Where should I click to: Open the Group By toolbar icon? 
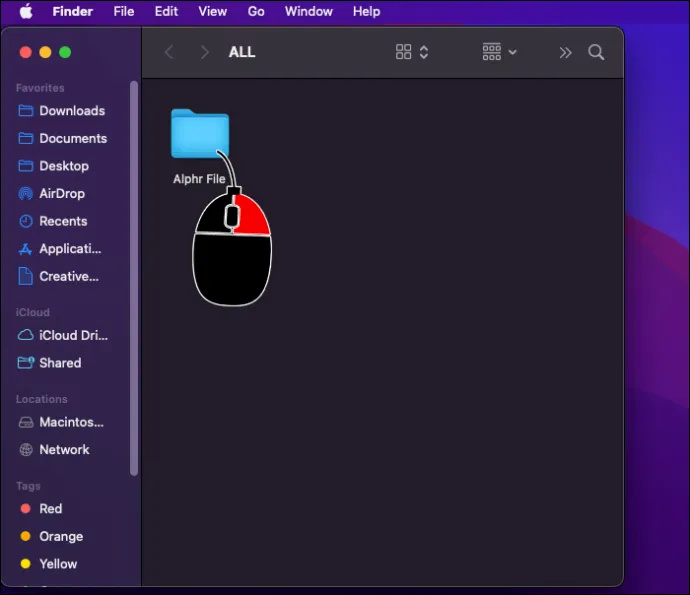[492, 52]
